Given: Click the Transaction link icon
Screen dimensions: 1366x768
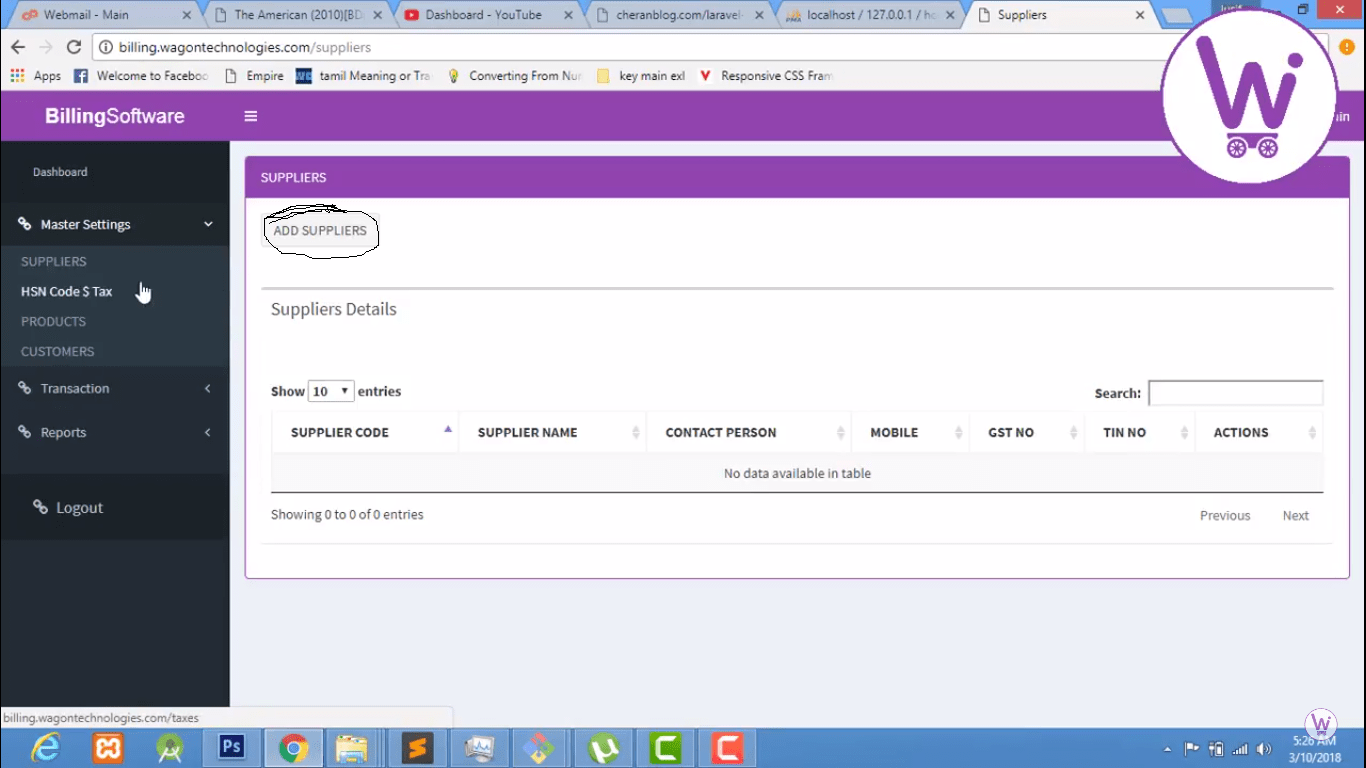Looking at the screenshot, I should pos(25,388).
